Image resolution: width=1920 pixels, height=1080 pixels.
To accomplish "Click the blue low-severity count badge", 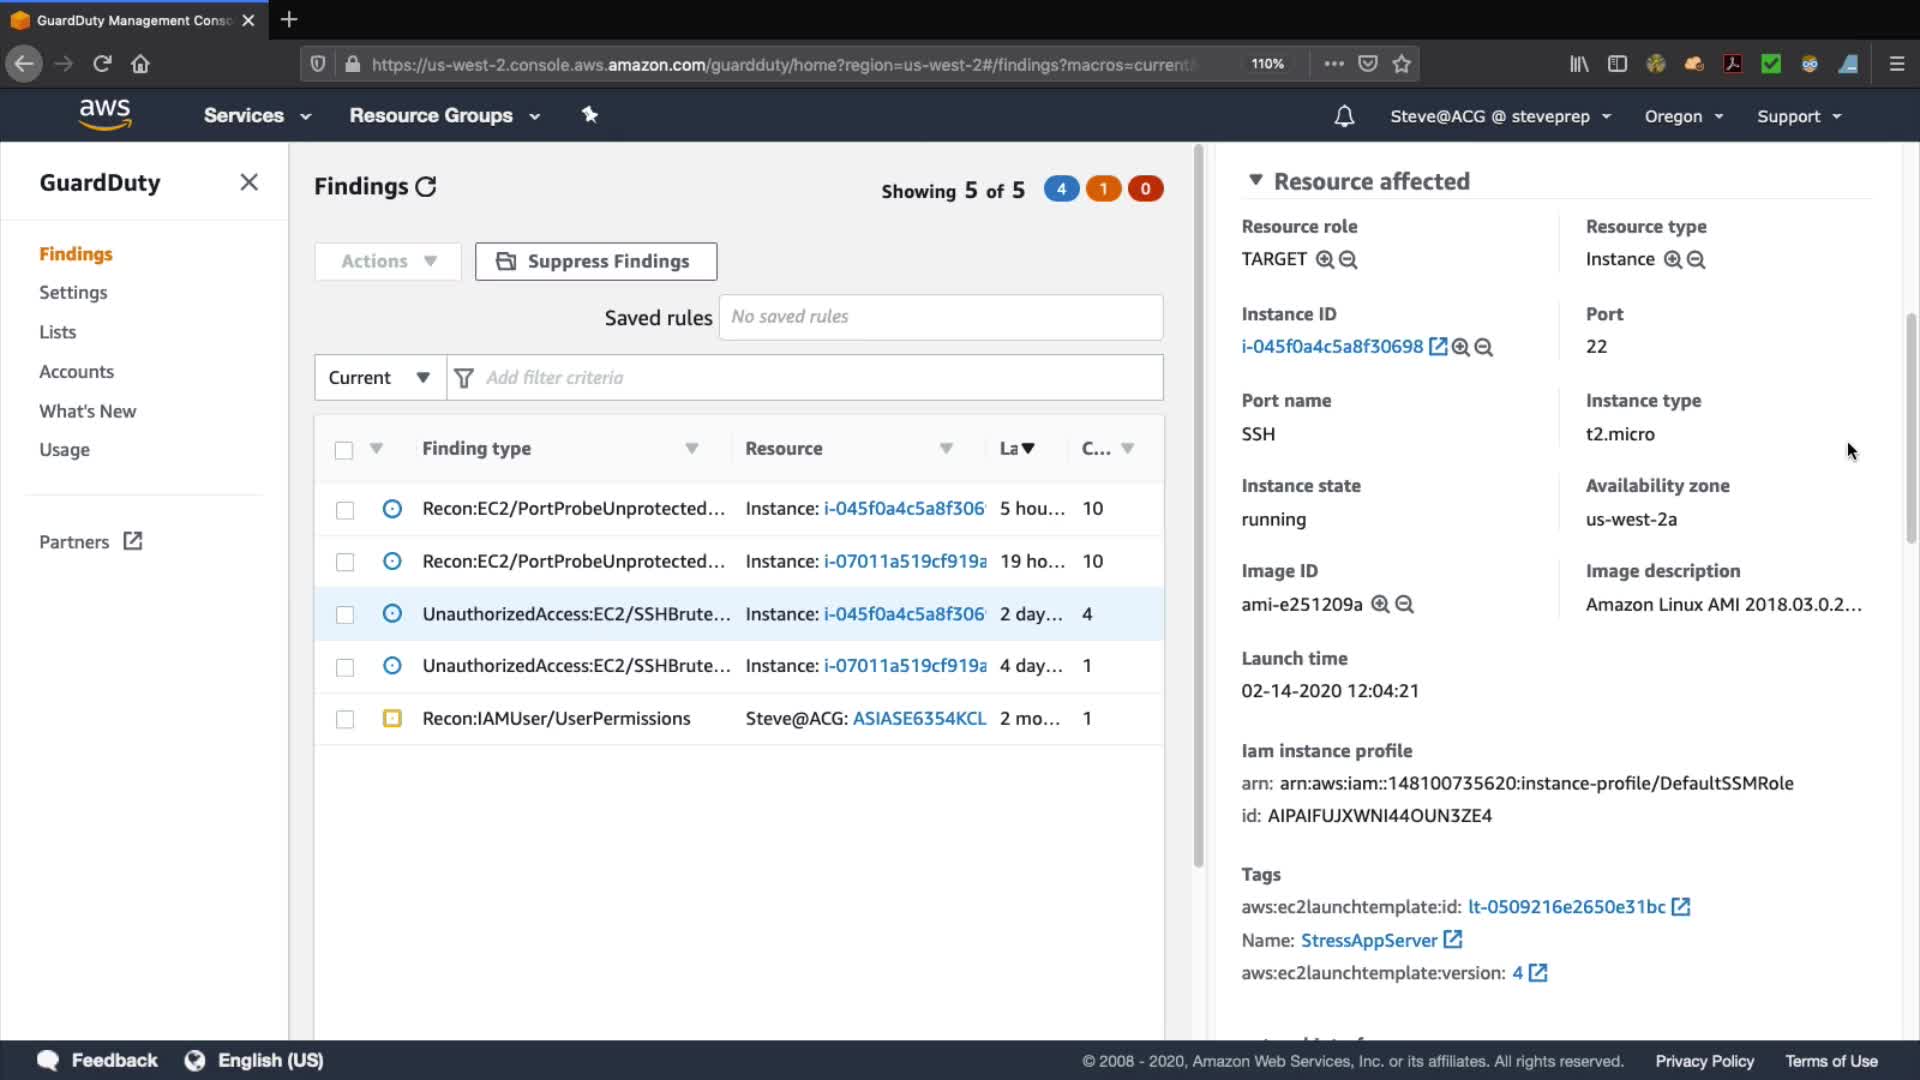I will 1061,189.
